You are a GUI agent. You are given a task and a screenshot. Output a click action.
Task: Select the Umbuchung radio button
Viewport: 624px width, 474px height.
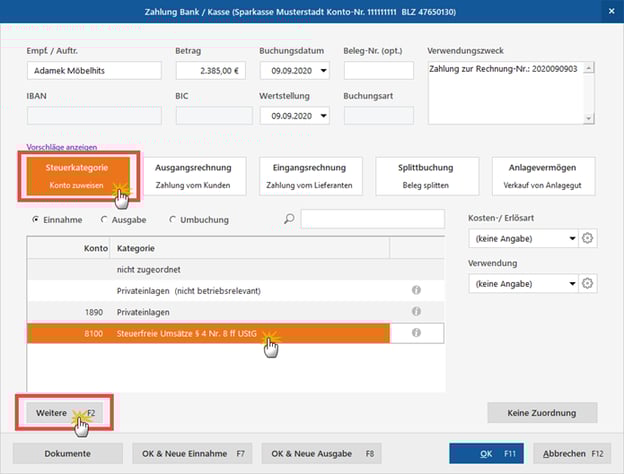(x=173, y=220)
